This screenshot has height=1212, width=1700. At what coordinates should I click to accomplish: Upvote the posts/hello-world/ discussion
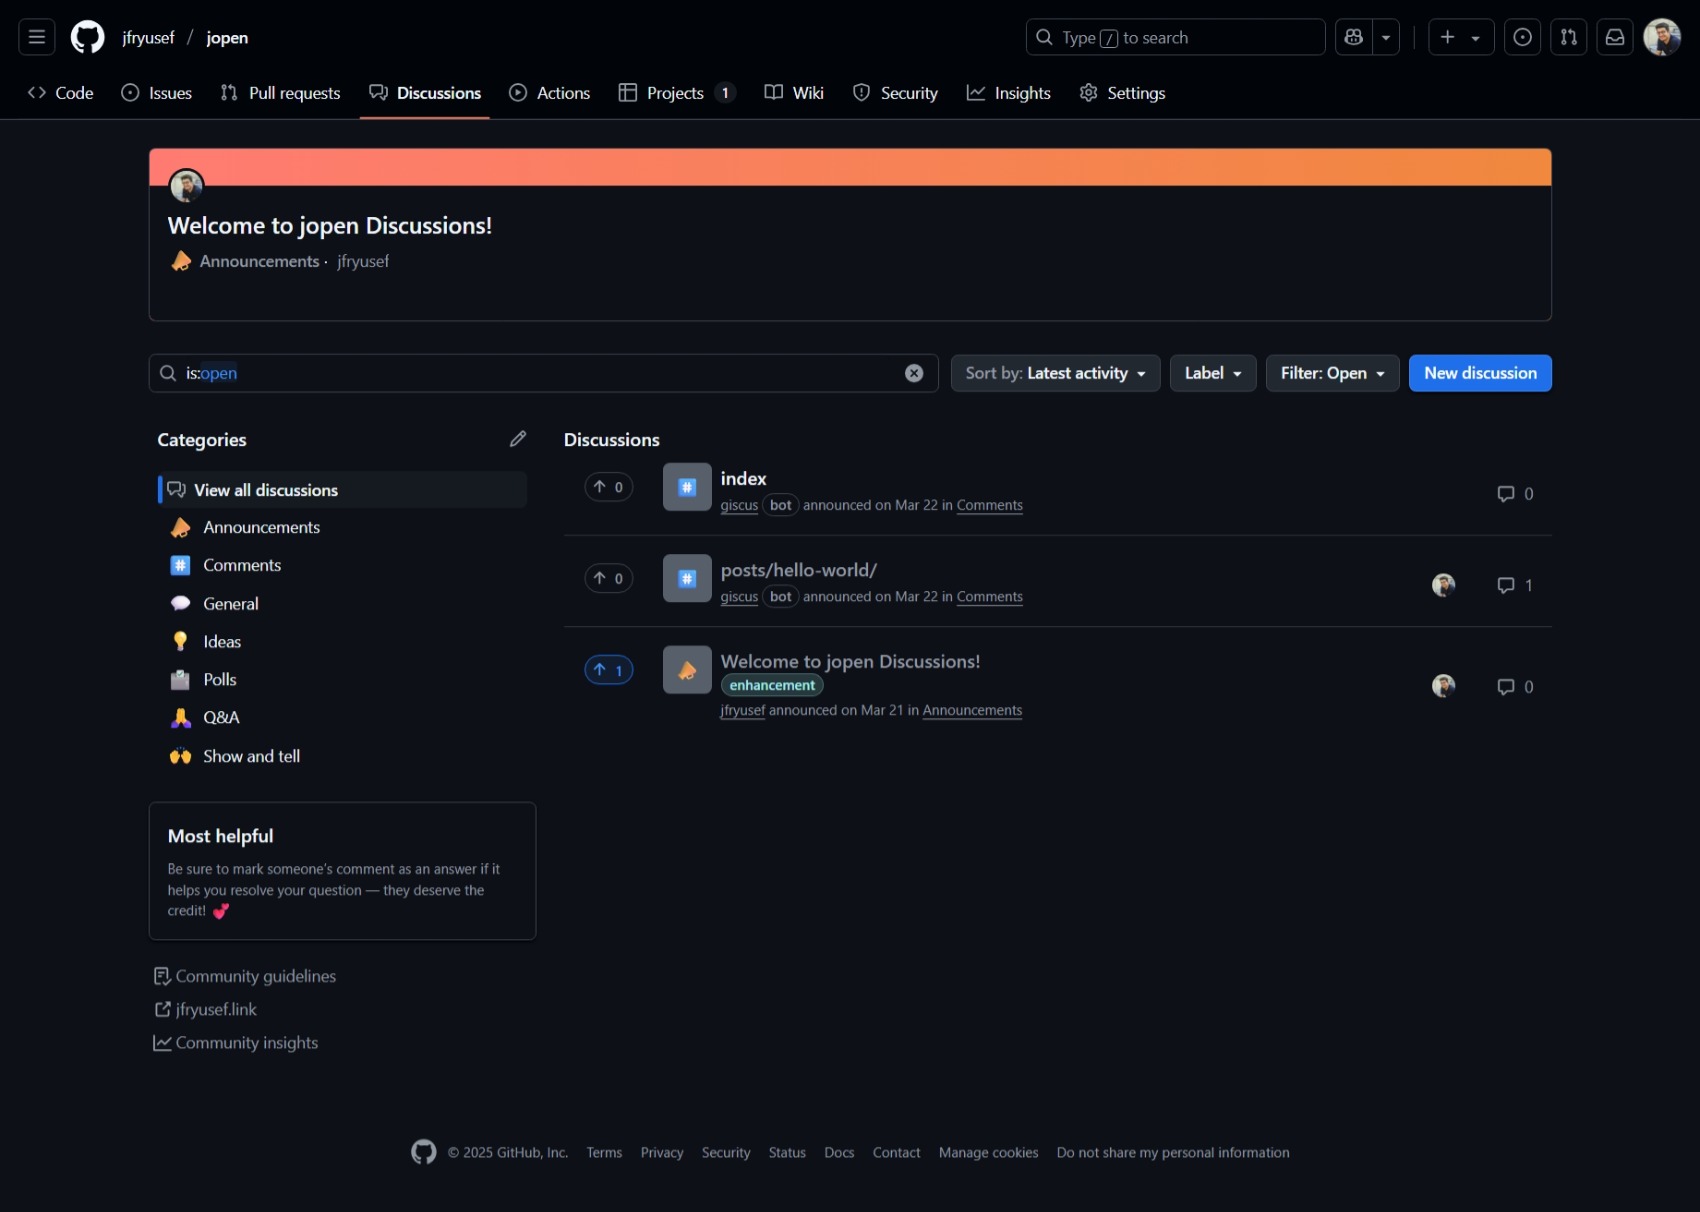pos(608,578)
